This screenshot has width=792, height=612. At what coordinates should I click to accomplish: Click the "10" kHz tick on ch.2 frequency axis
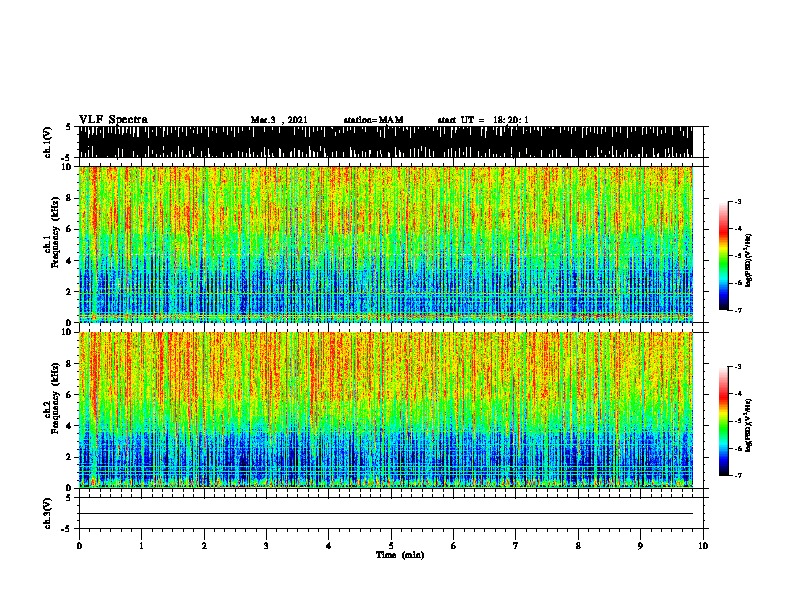tap(68, 332)
